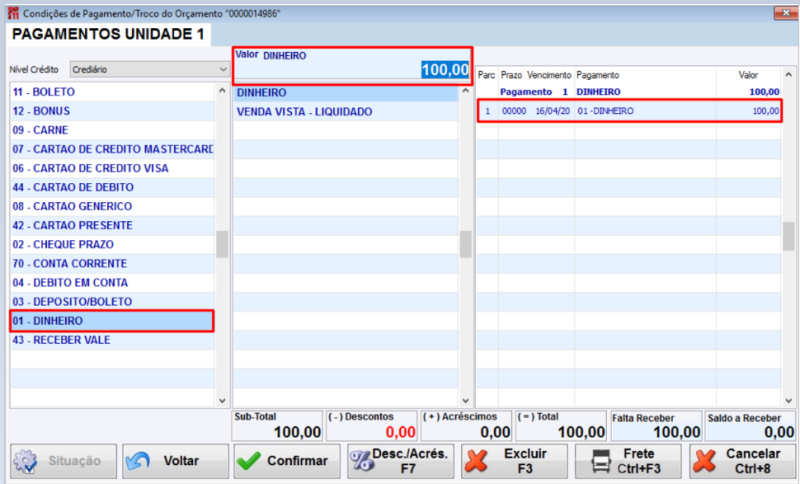Select 02 - CHEQUE PRAZO
This screenshot has height=484, width=800.
(x=112, y=244)
